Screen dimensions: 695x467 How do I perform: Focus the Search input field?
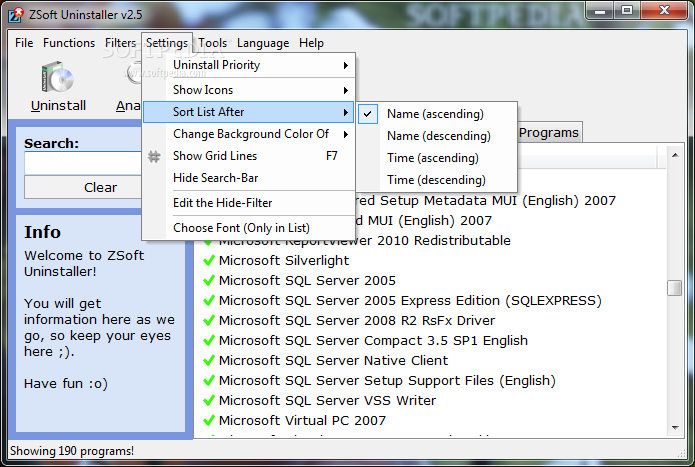pyautogui.click(x=83, y=163)
